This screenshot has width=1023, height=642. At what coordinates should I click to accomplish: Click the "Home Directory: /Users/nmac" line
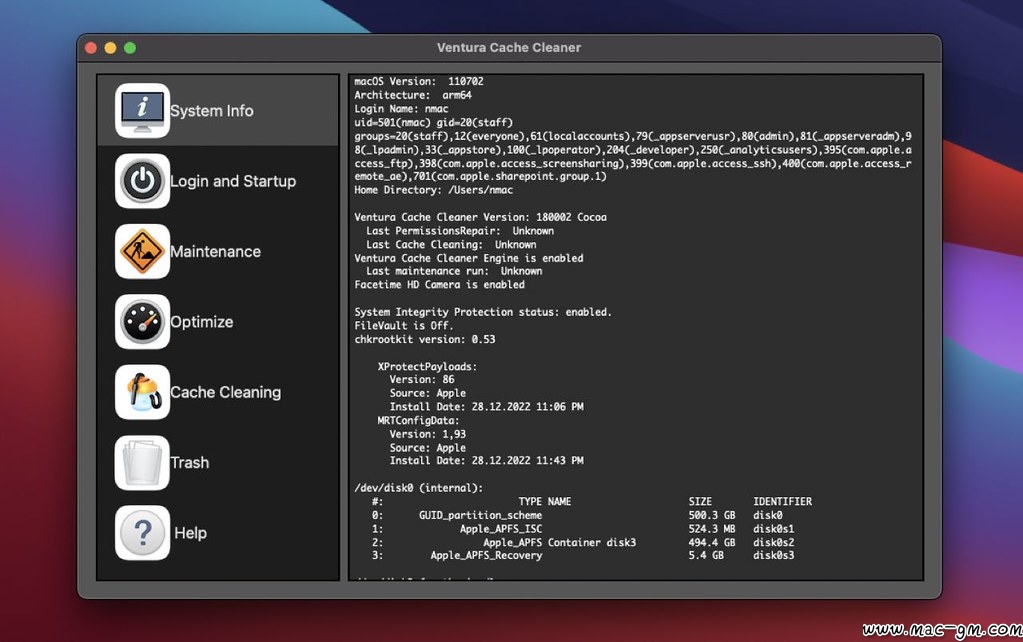[x=434, y=191]
